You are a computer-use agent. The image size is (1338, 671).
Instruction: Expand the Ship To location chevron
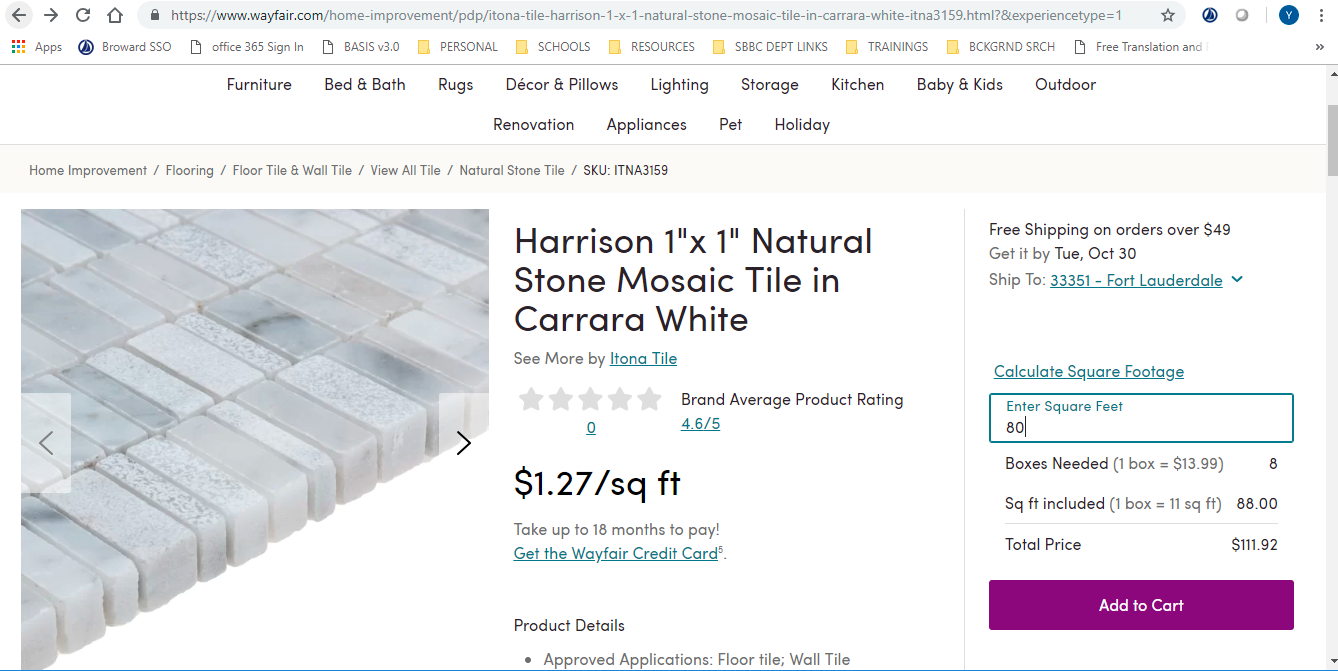click(1237, 280)
